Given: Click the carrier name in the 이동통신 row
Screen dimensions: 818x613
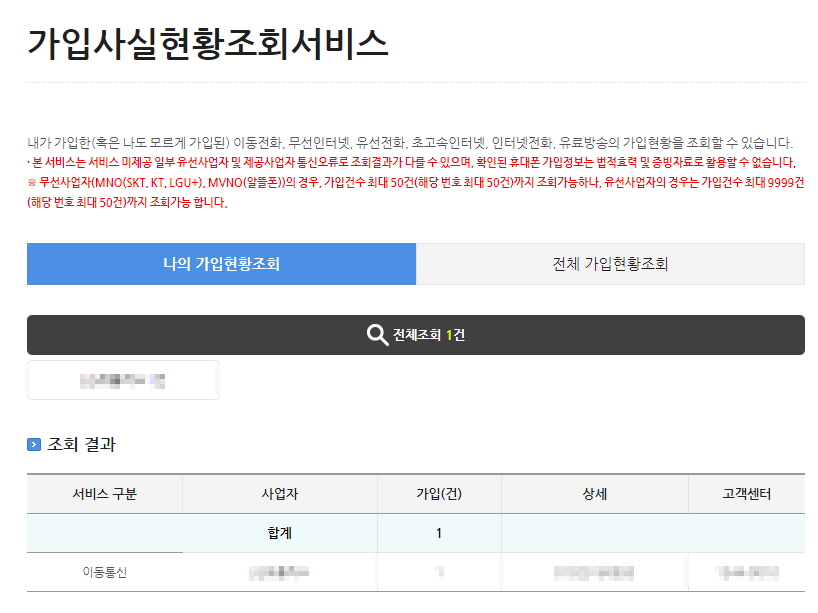Looking at the screenshot, I should [x=279, y=572].
